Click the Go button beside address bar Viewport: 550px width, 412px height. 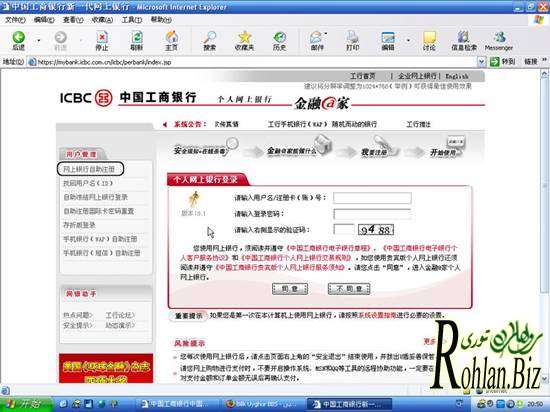pyautogui.click(x=502, y=62)
